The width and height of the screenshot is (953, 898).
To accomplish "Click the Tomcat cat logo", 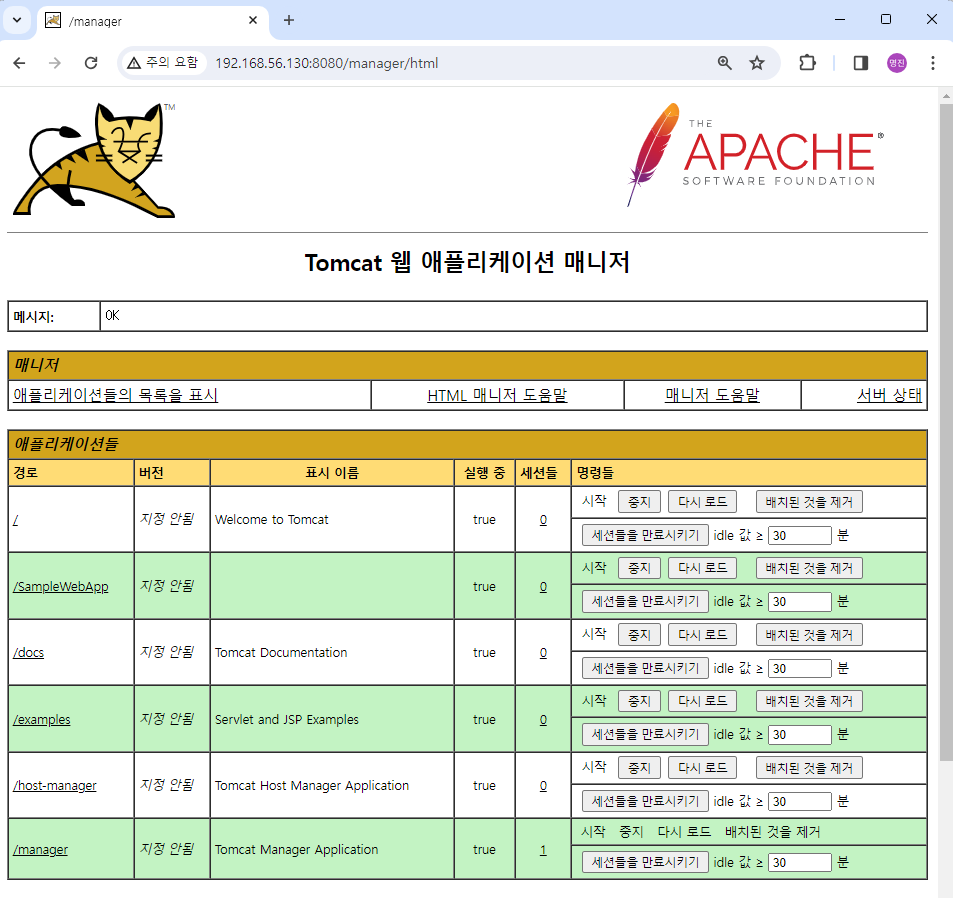I will [95, 160].
